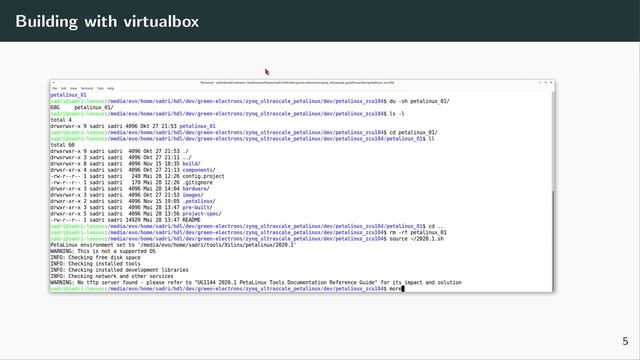Maximize the terminal window
The width and height of the screenshot is (640, 360).
tap(546, 82)
